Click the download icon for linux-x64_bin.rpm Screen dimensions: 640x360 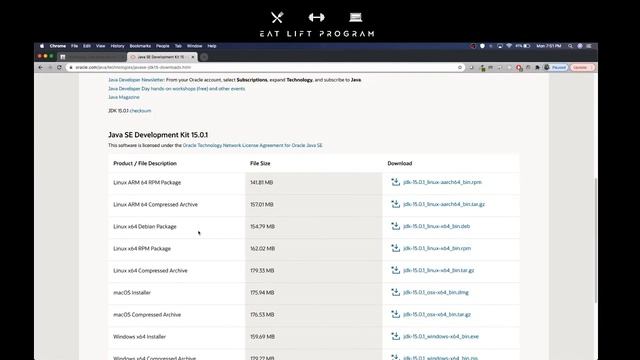[x=395, y=248]
